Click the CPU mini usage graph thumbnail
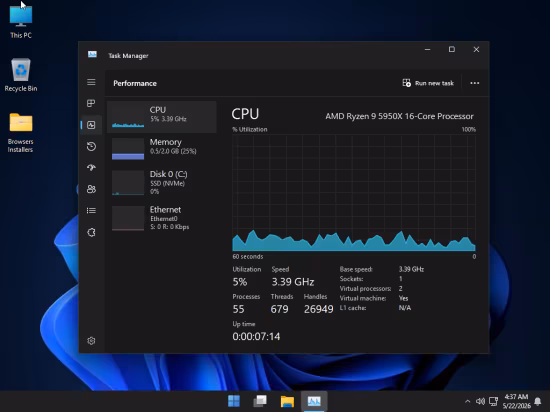The width and height of the screenshot is (550, 412). click(x=128, y=117)
